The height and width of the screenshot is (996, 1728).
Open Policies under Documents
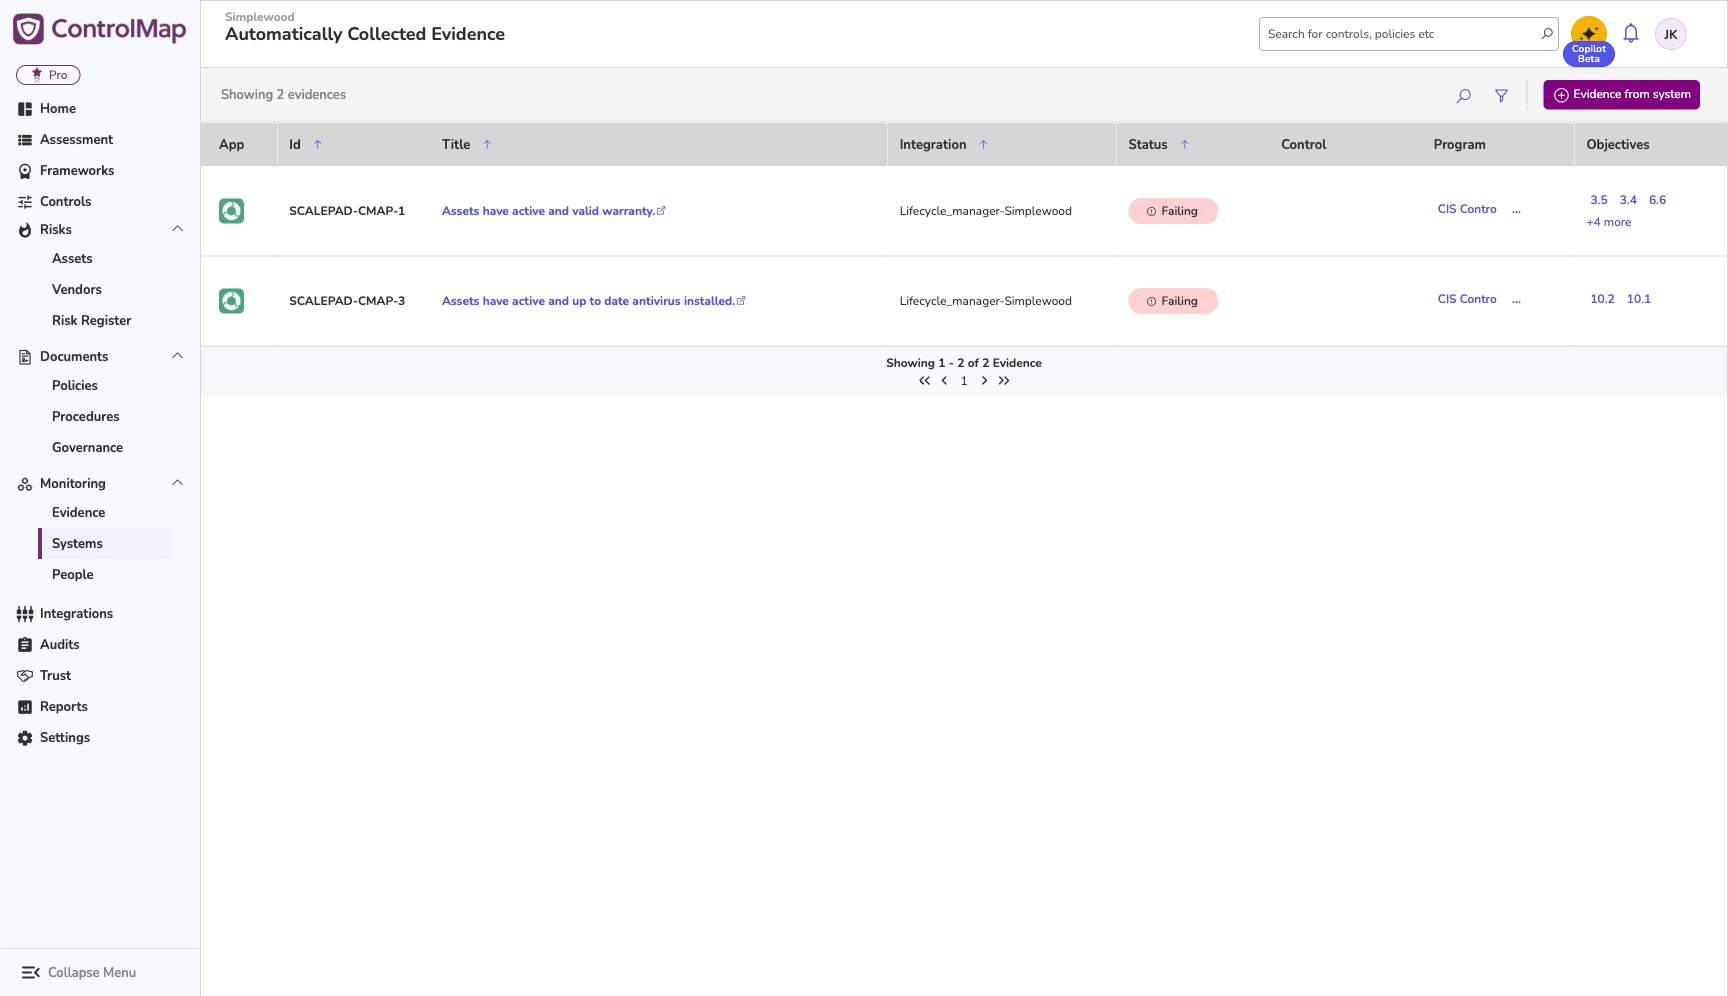click(x=75, y=386)
